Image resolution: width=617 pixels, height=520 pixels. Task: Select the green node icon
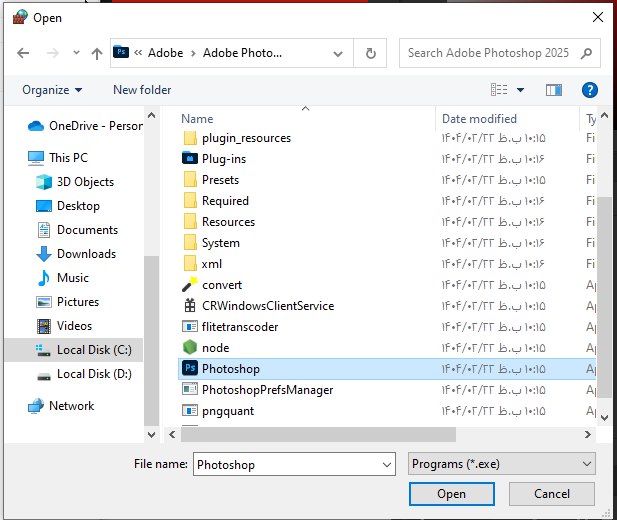click(190, 348)
